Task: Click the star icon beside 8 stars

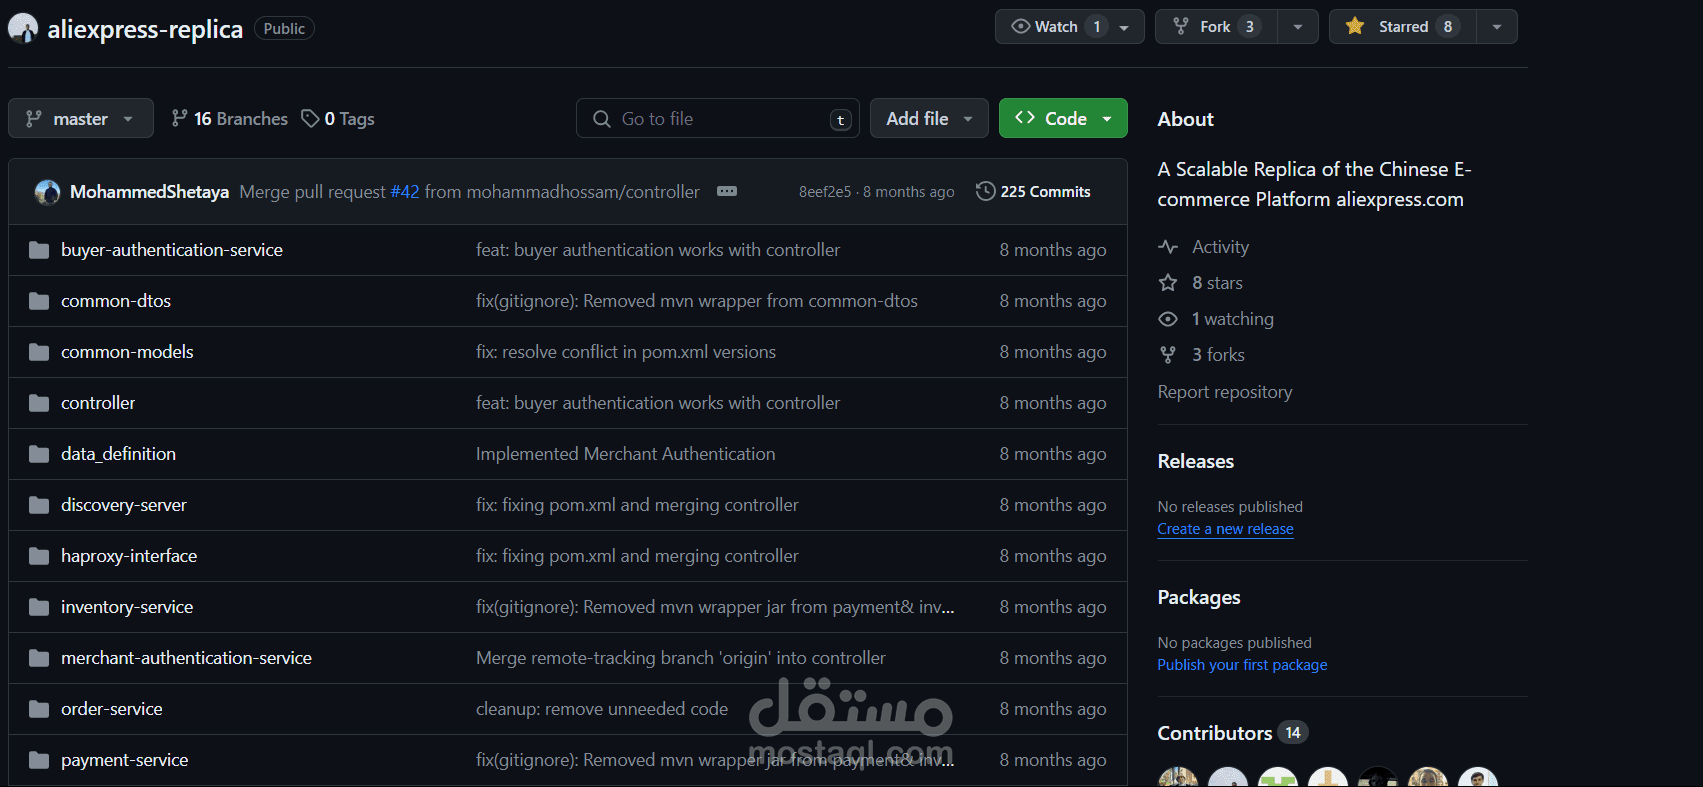Action: [1168, 283]
